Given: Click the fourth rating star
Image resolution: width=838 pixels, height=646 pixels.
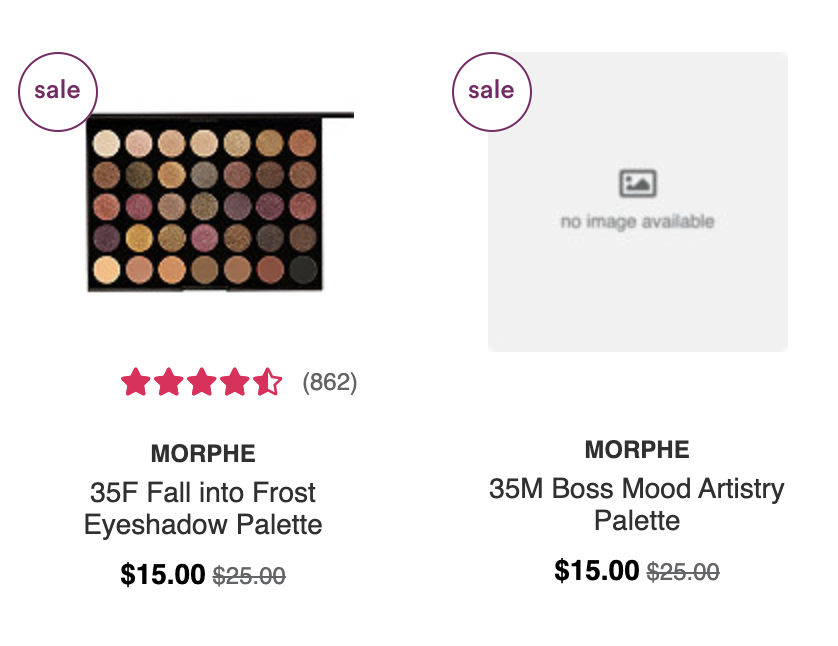Looking at the screenshot, I should [x=235, y=382].
